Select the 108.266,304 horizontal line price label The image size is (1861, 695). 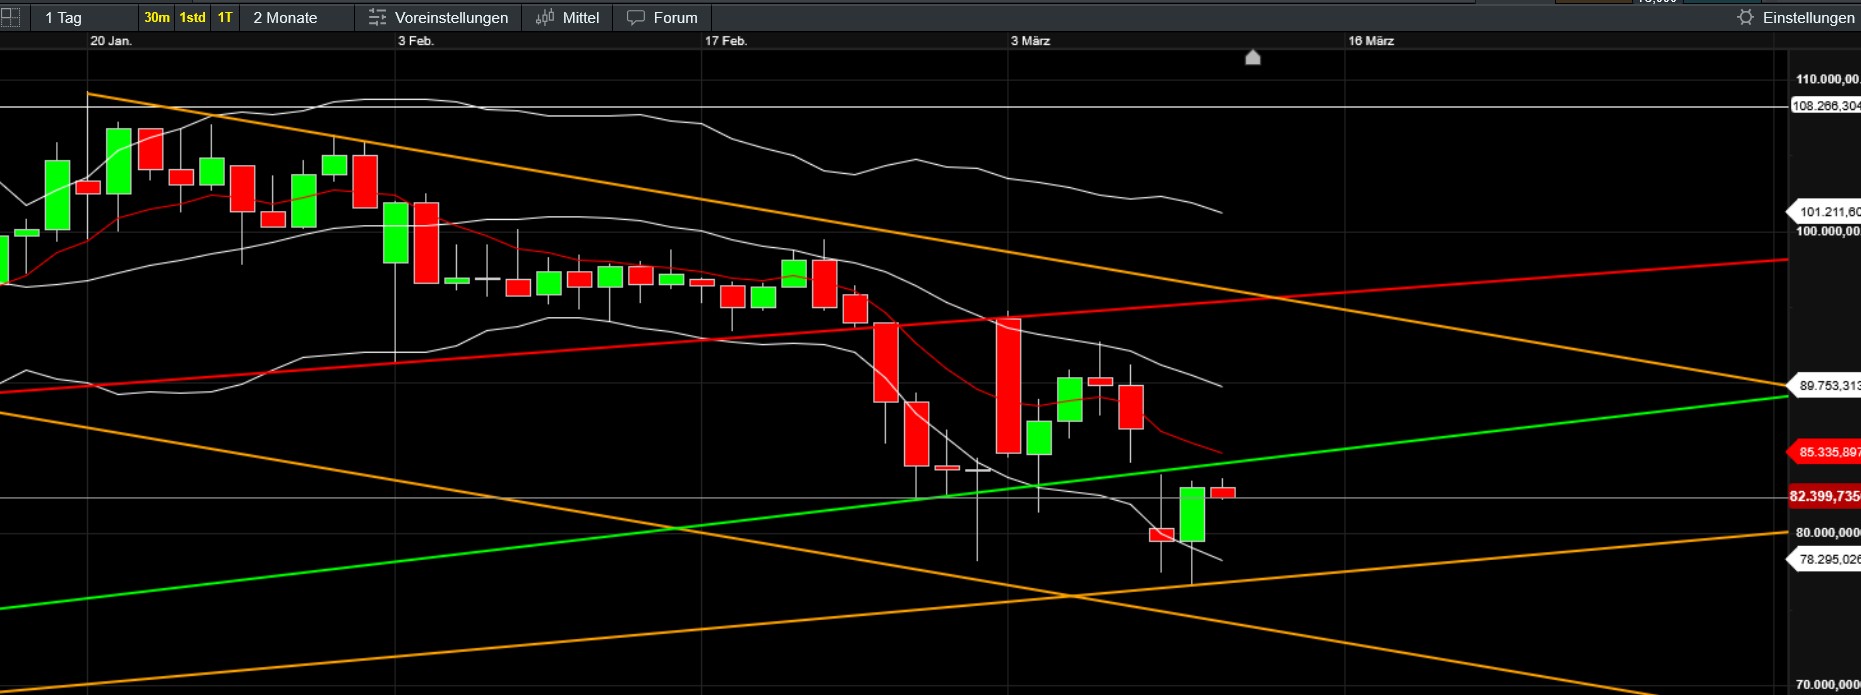[1825, 105]
